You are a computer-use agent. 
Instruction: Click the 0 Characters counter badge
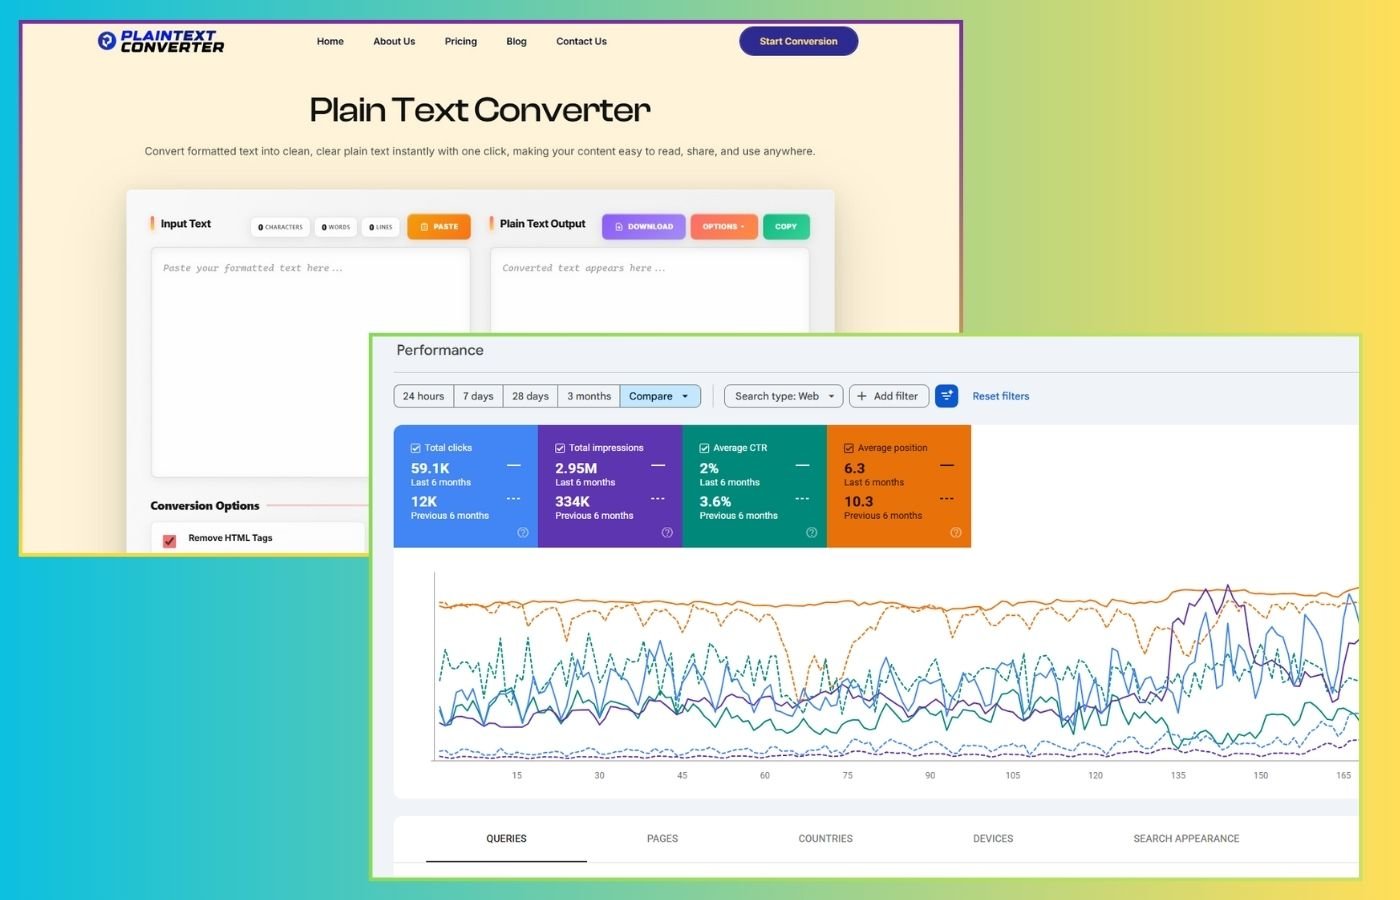click(x=280, y=227)
